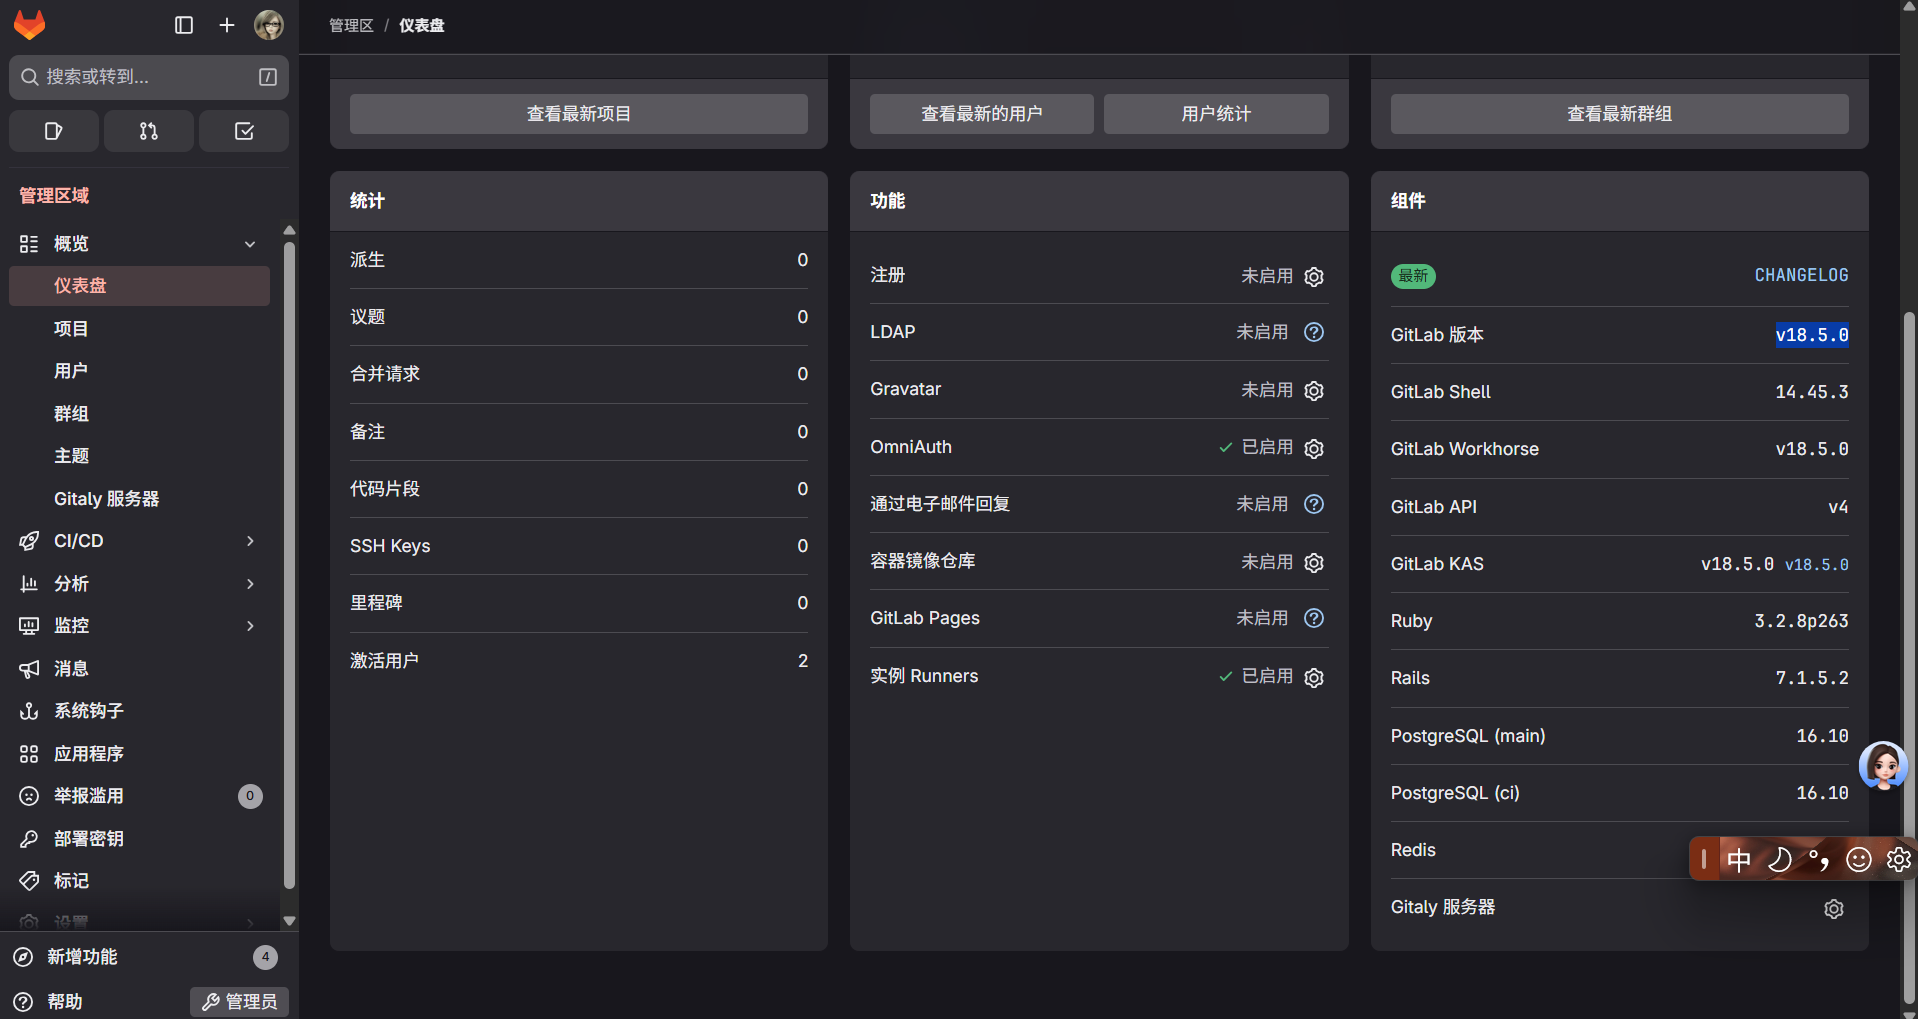Open settings gear next to 注册
The height and width of the screenshot is (1019, 1918).
pyautogui.click(x=1313, y=276)
